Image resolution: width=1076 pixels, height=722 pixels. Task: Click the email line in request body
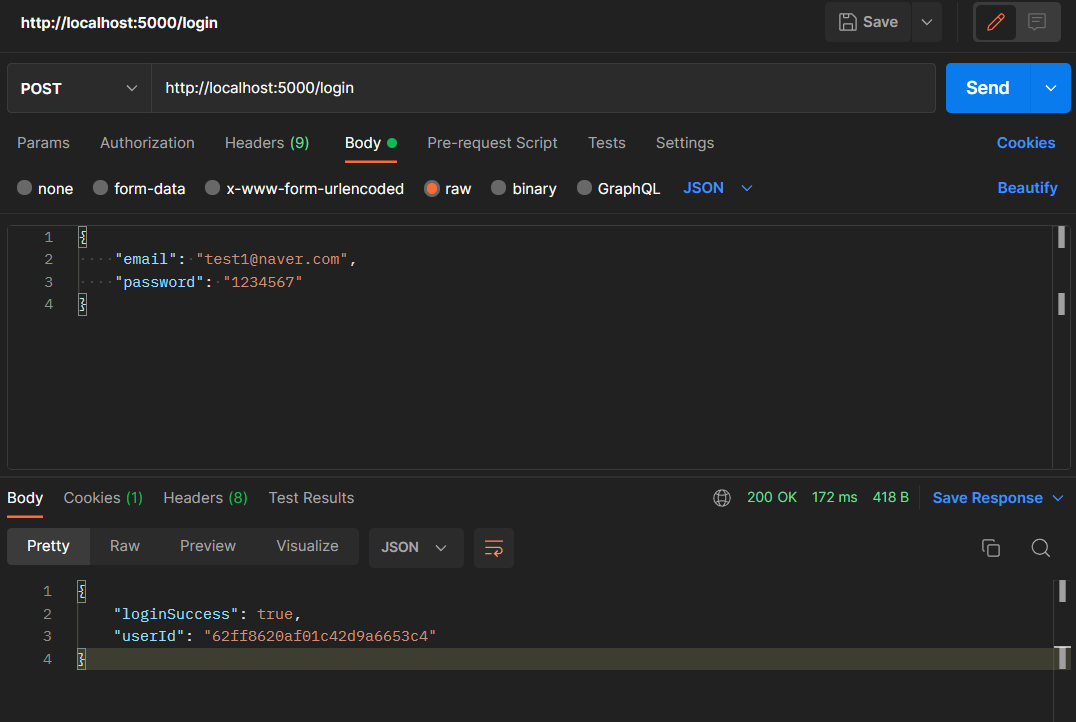coord(235,259)
